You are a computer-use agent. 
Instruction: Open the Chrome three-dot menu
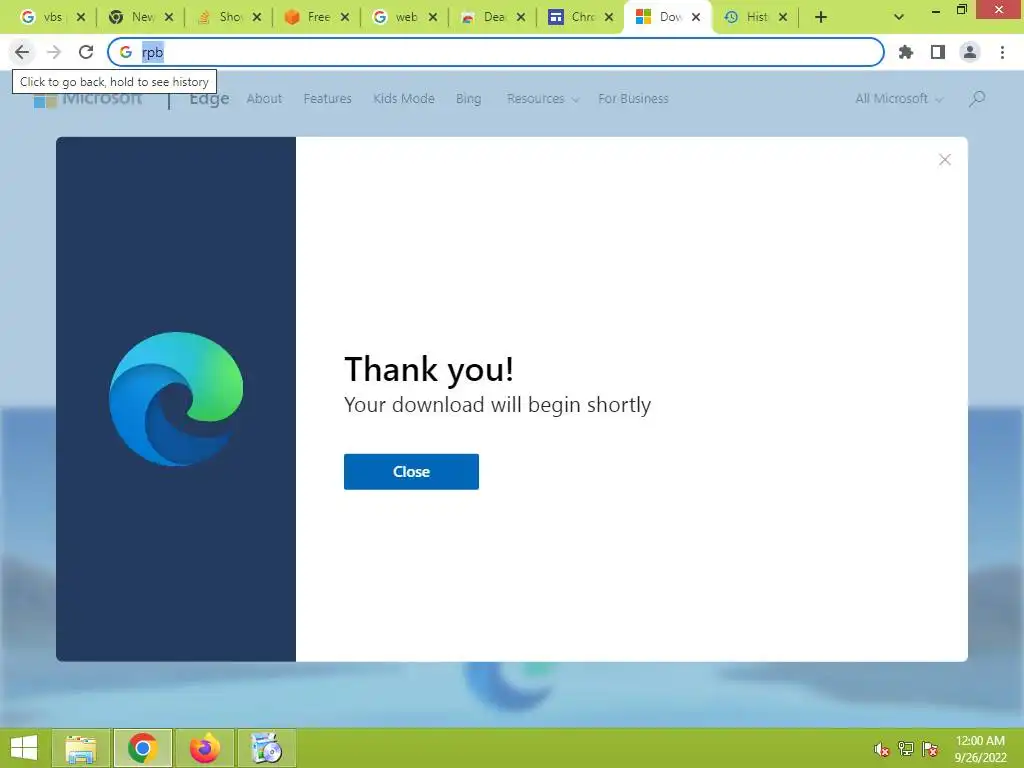[1002, 52]
